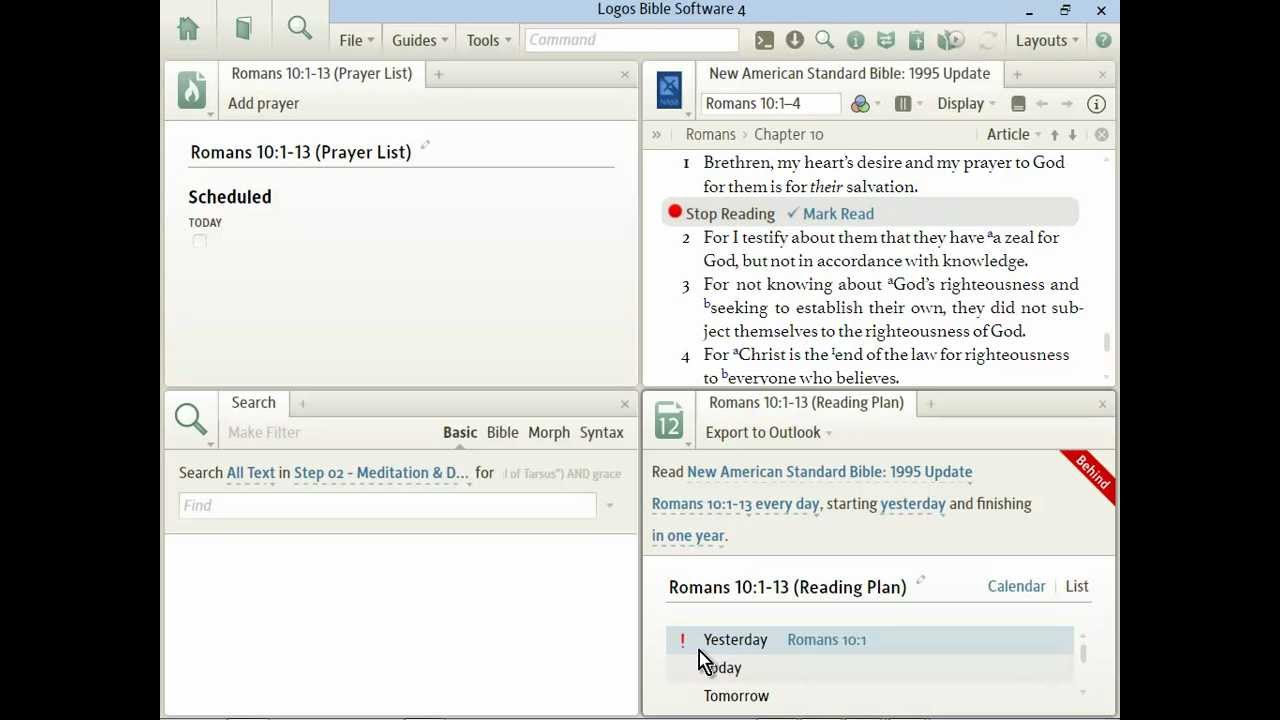Viewport: 1280px width, 720px height.
Task: Click the circled X locator bar icon
Action: [1101, 134]
